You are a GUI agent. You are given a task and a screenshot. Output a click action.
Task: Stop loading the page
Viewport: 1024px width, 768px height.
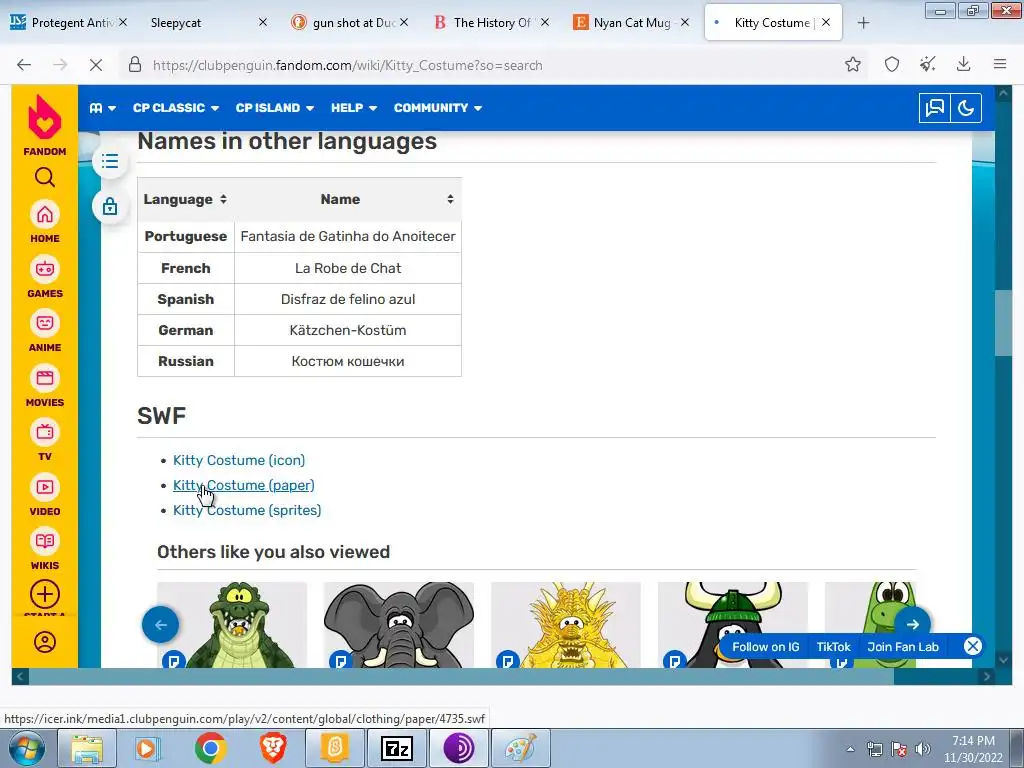click(95, 65)
